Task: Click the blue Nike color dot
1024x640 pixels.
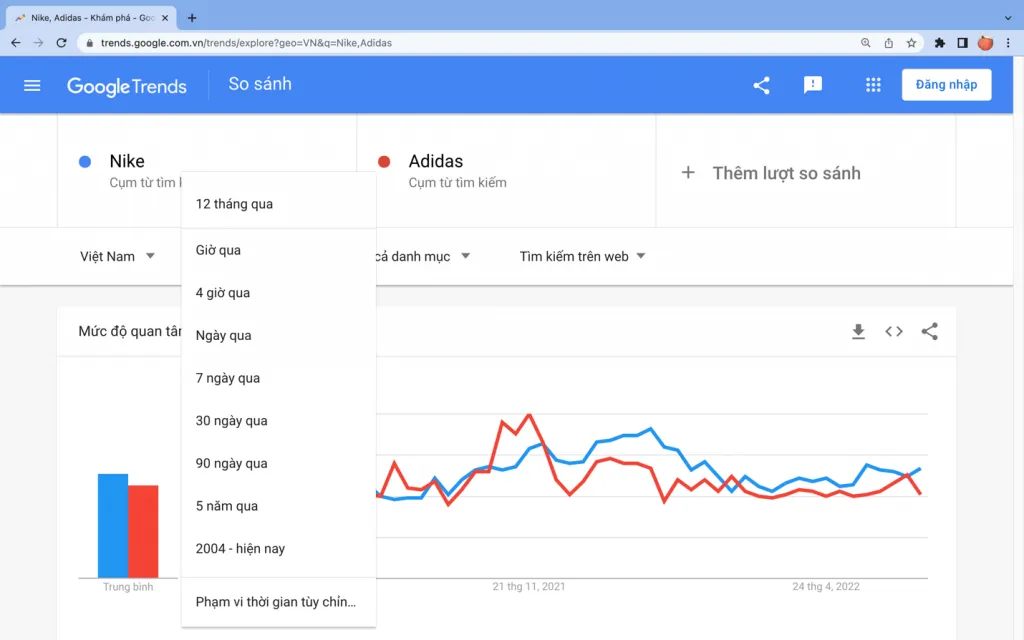Action: (x=85, y=161)
